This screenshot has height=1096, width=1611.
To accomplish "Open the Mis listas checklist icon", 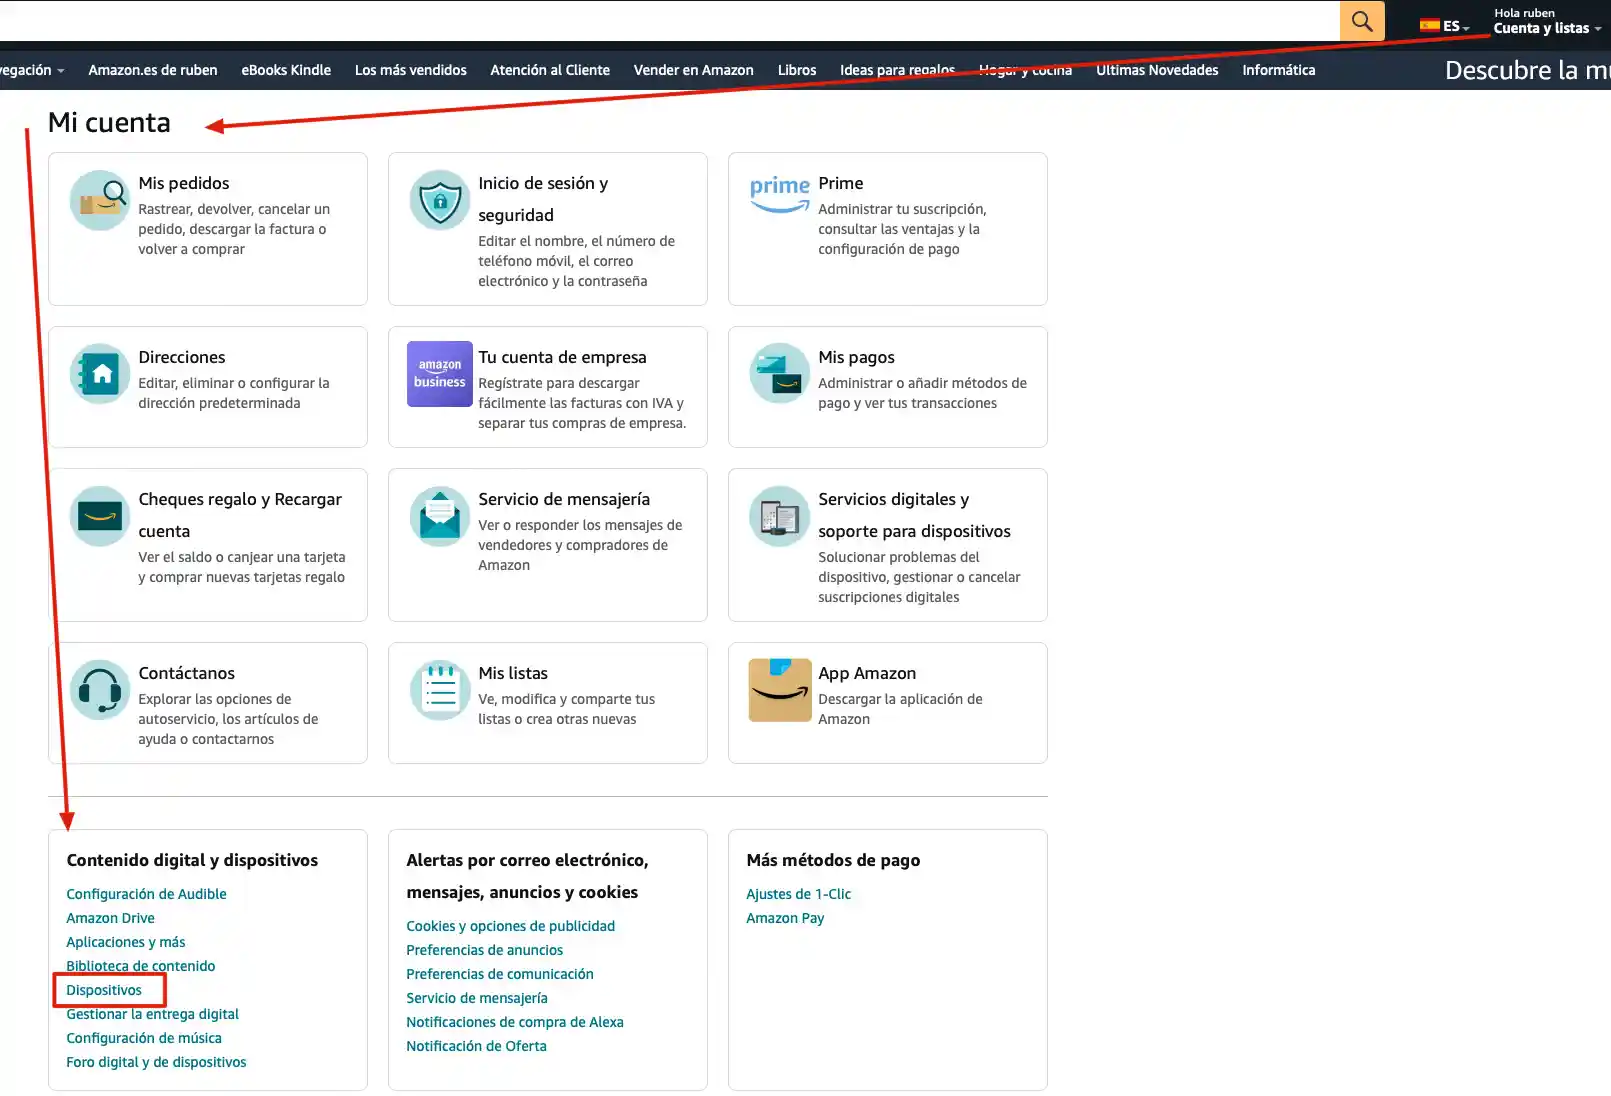I will pos(440,690).
